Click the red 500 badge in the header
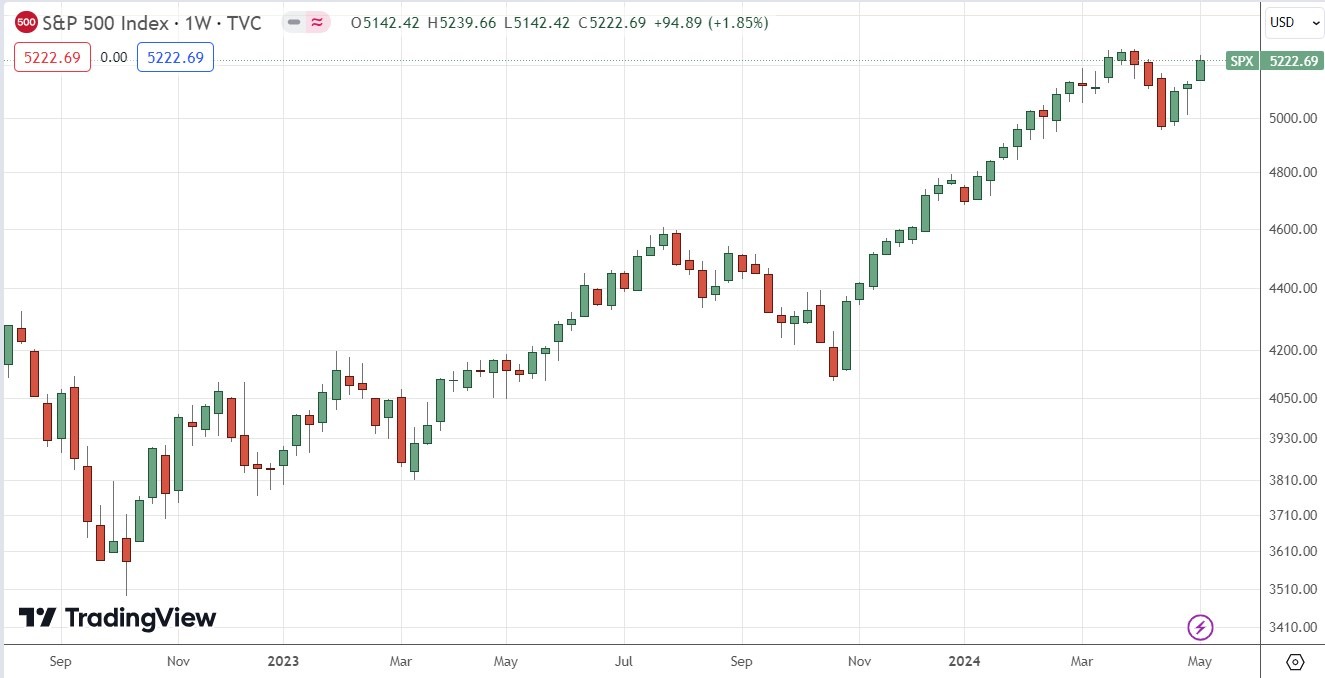This screenshot has width=1325, height=678. pyautogui.click(x=26, y=21)
